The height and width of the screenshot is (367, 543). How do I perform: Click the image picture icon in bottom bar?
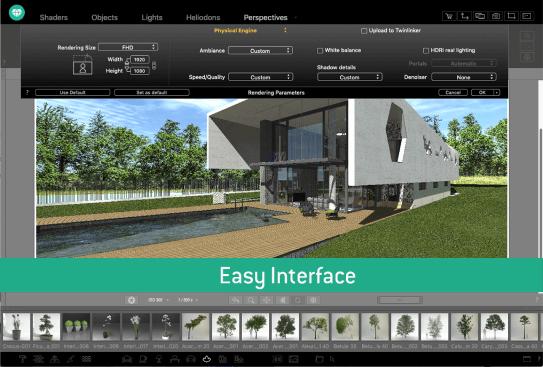[x=293, y=359]
